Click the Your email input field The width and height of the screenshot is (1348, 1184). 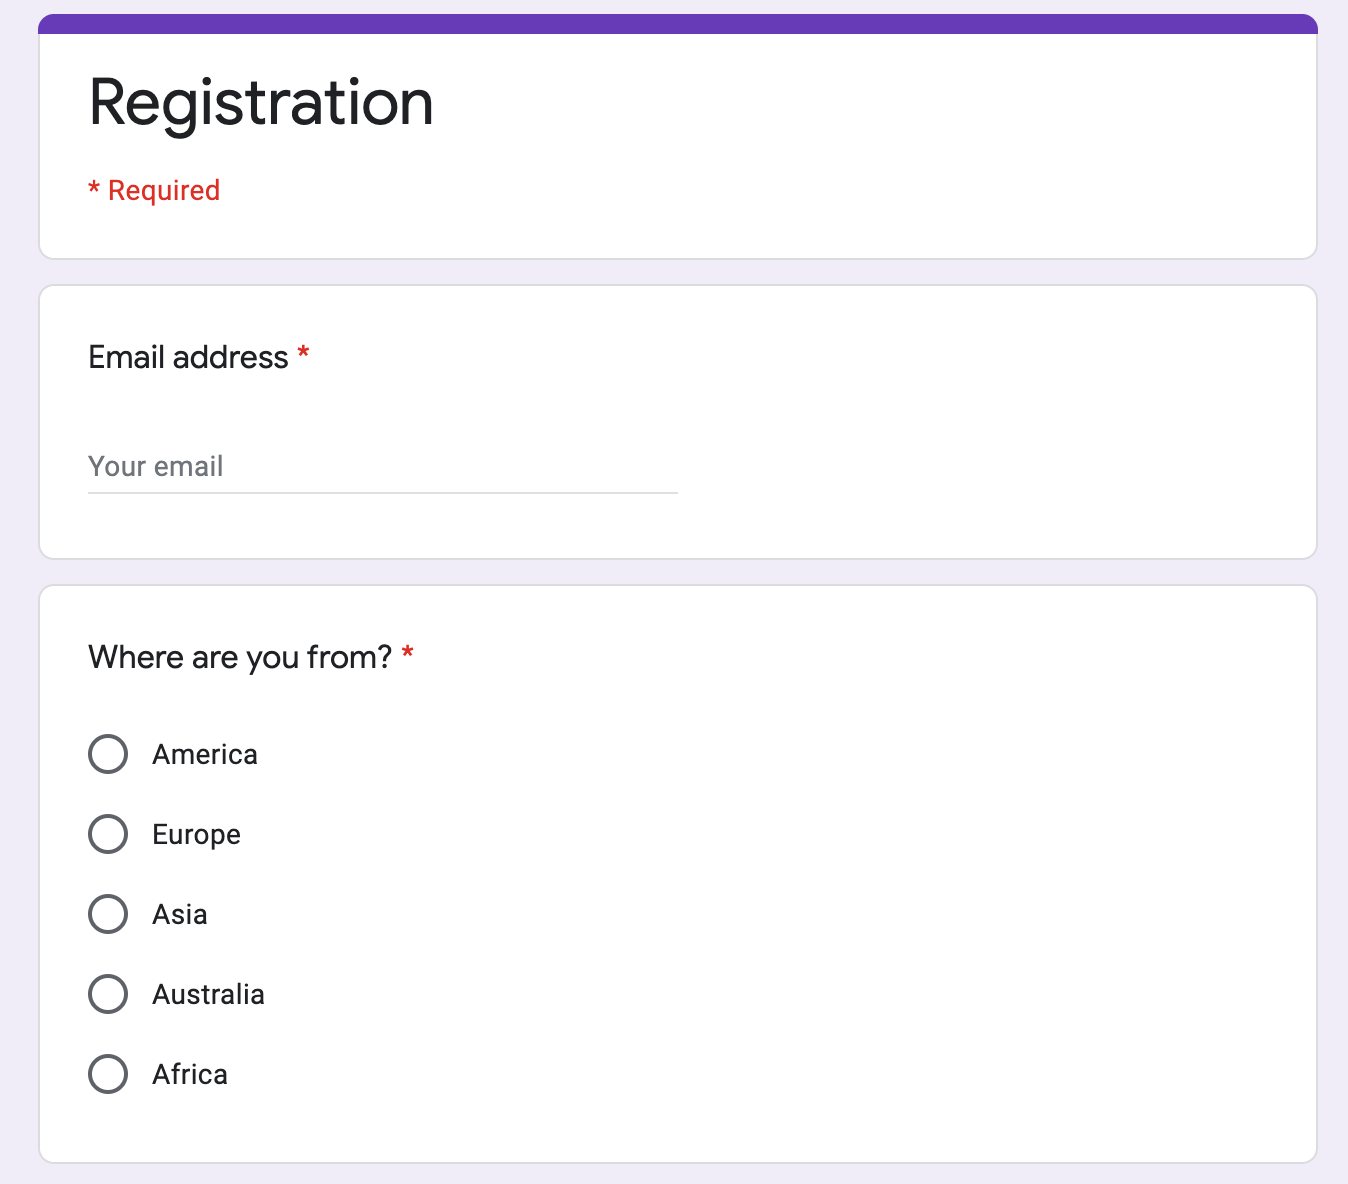[x=382, y=467]
